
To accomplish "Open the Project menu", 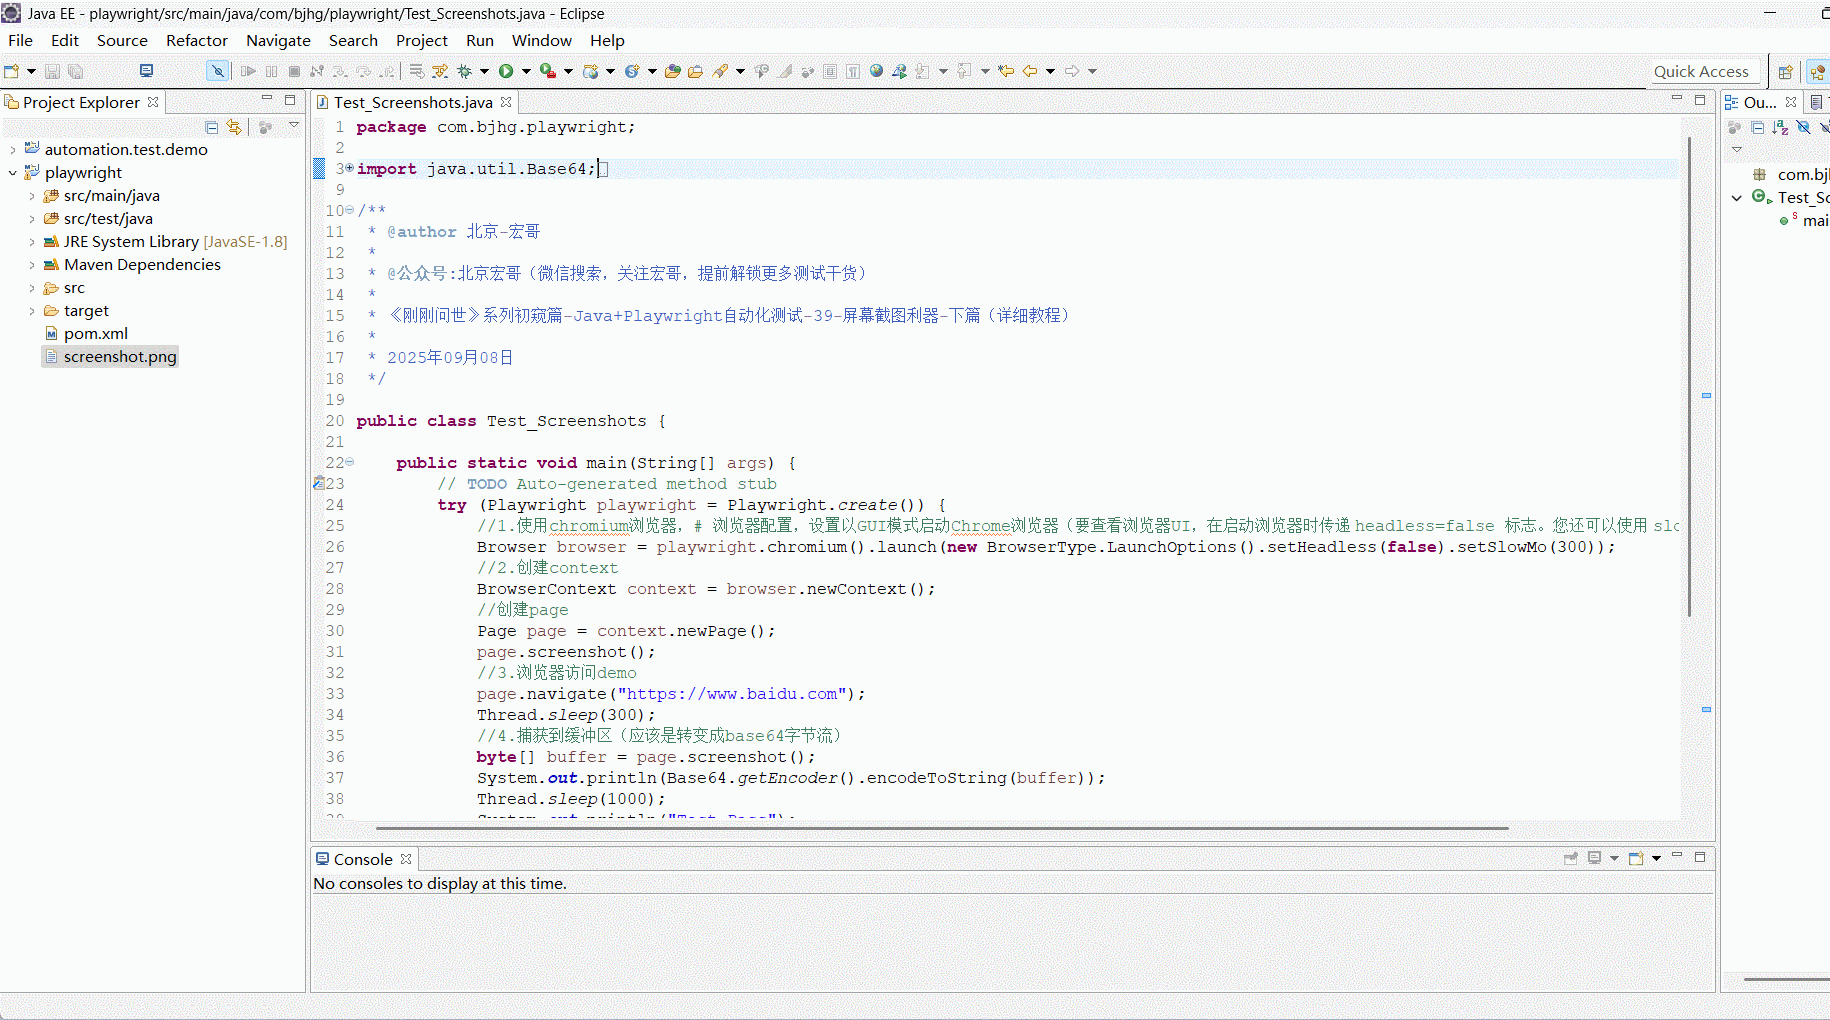I will point(421,40).
